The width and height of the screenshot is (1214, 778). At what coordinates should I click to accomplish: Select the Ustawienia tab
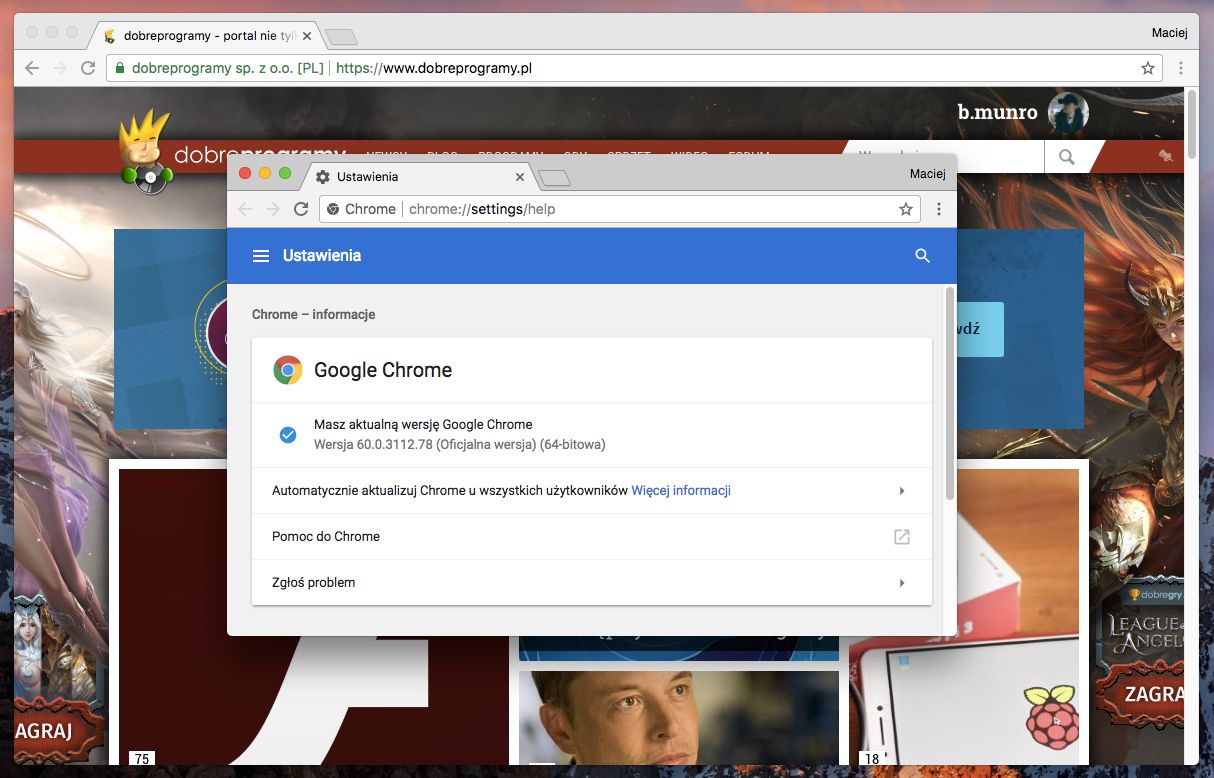[x=419, y=177]
